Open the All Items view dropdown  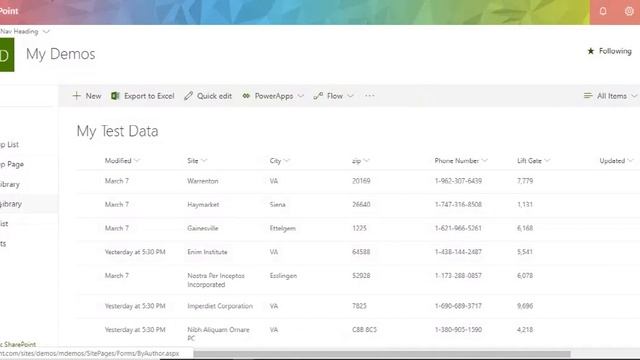[x=634, y=96]
